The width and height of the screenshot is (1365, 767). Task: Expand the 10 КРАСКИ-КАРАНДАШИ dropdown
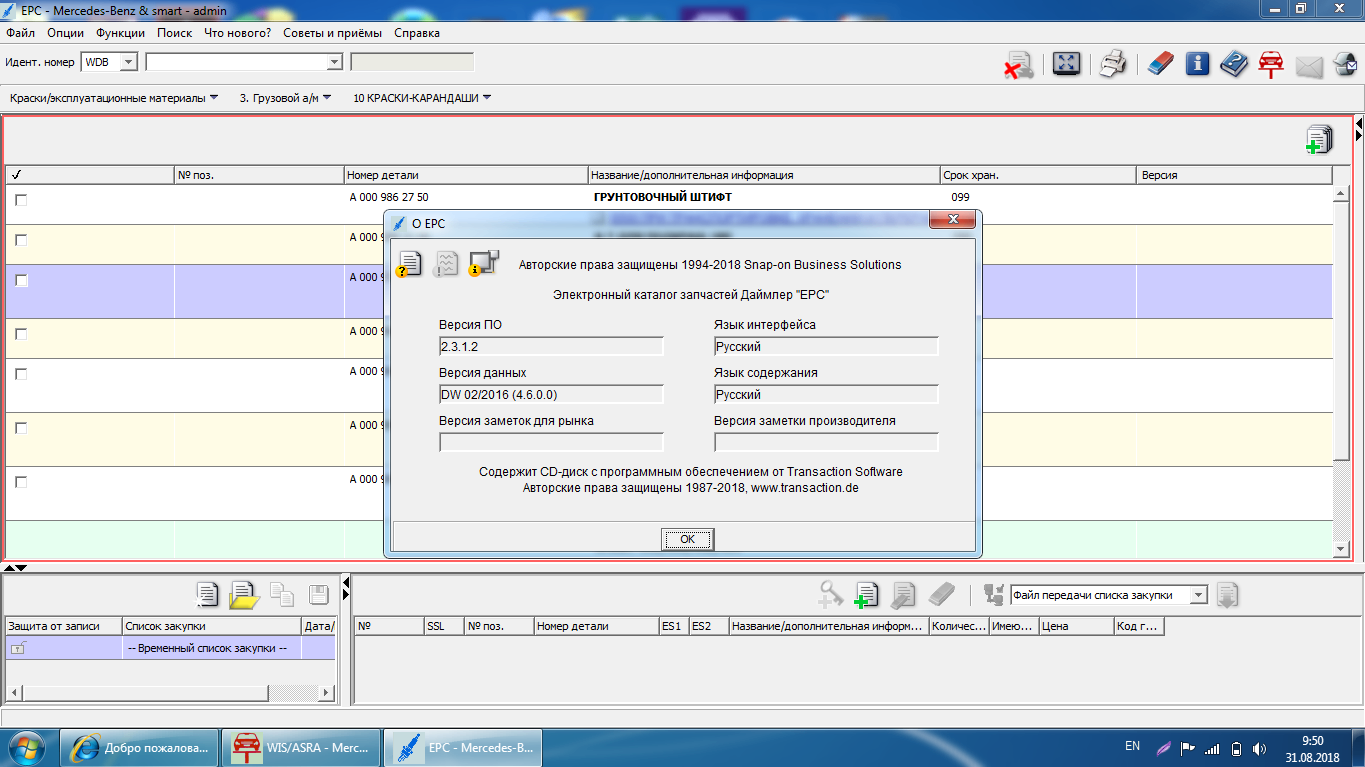coord(487,98)
